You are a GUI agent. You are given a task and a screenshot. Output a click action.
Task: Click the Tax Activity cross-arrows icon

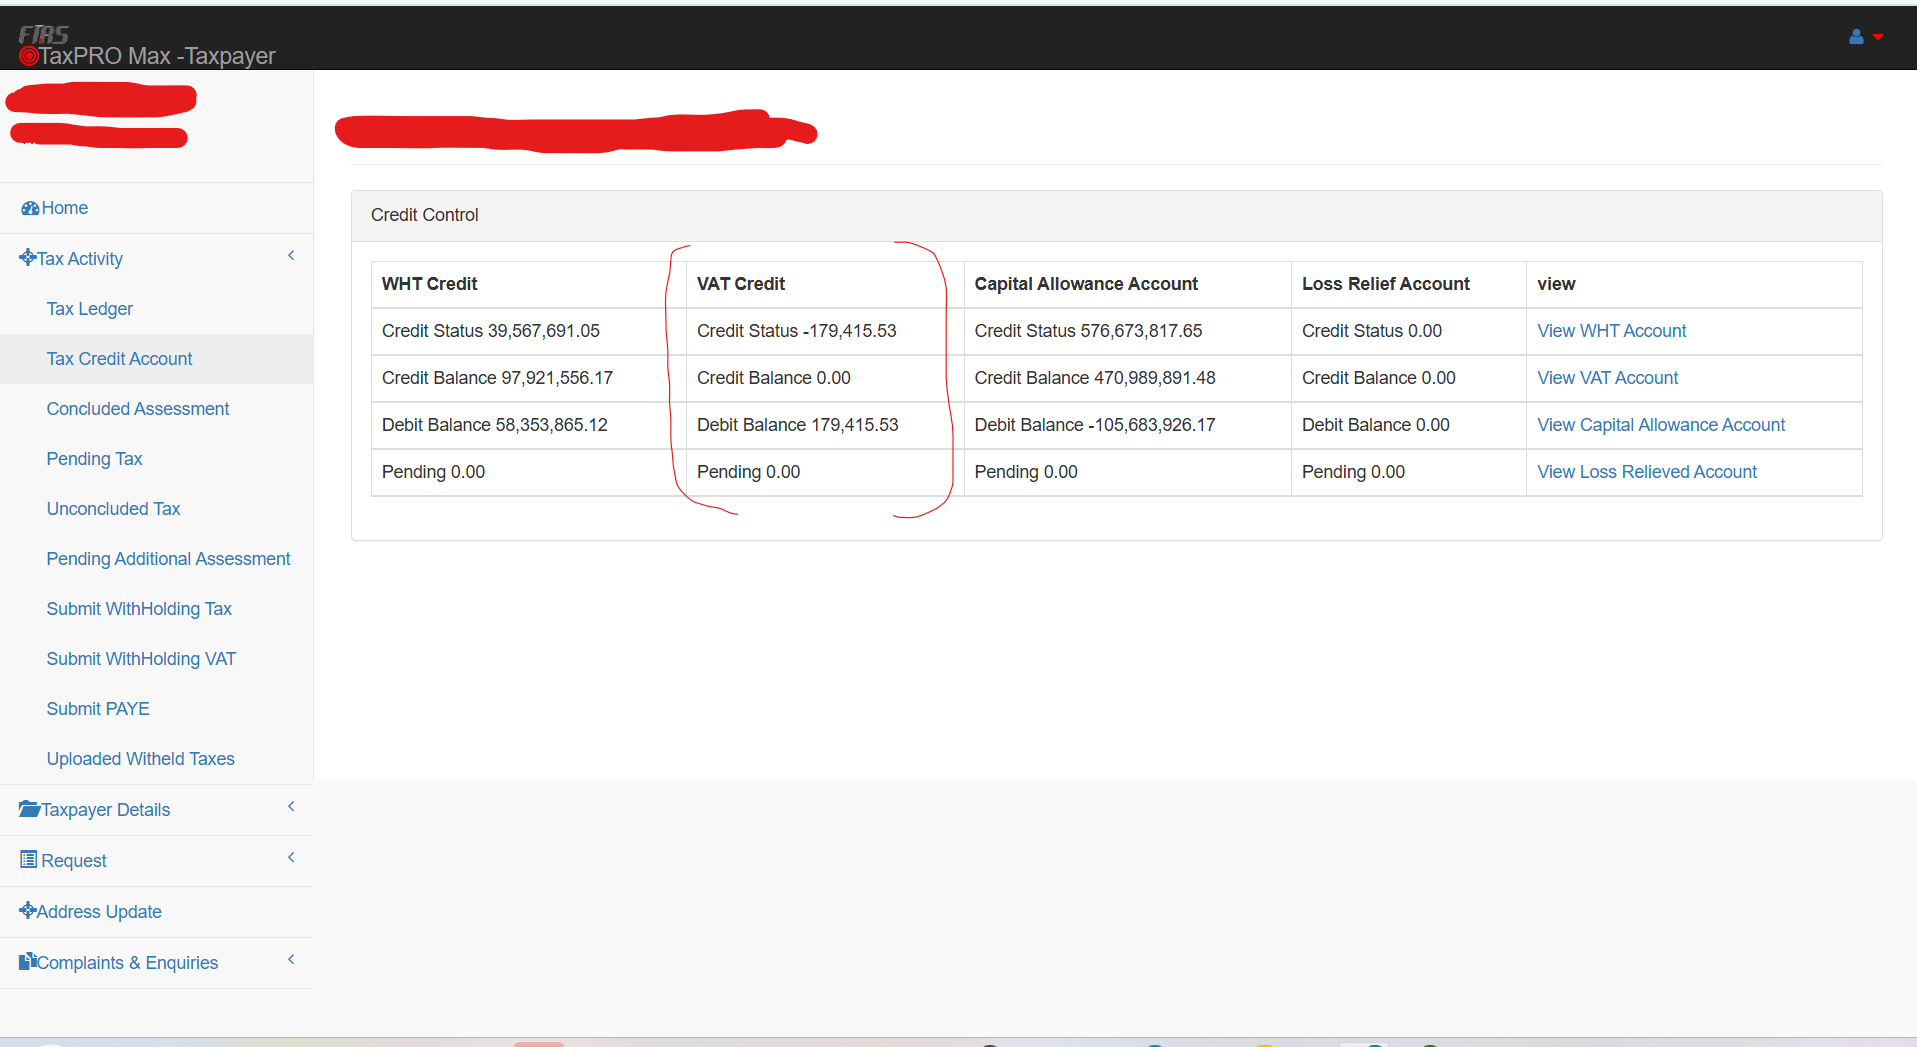(27, 258)
